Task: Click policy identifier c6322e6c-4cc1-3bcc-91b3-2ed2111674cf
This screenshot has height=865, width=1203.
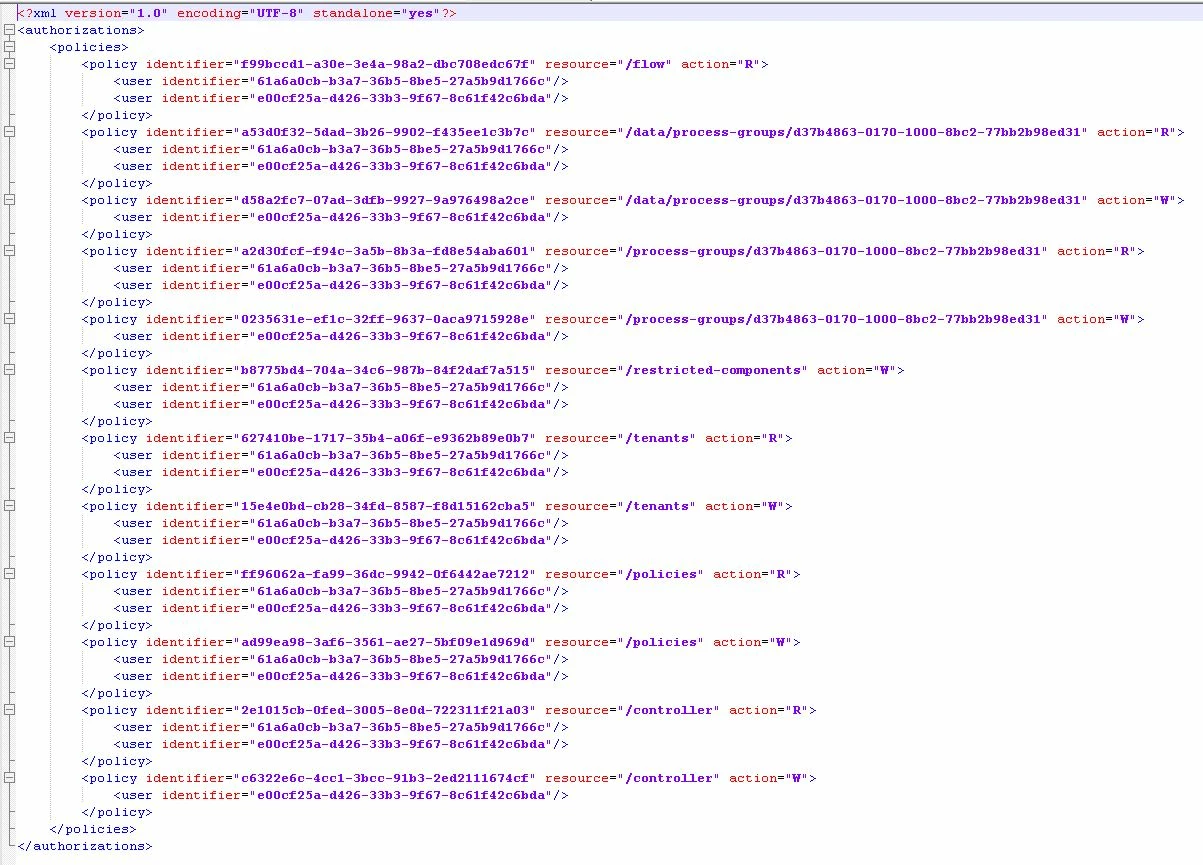Action: tap(385, 778)
